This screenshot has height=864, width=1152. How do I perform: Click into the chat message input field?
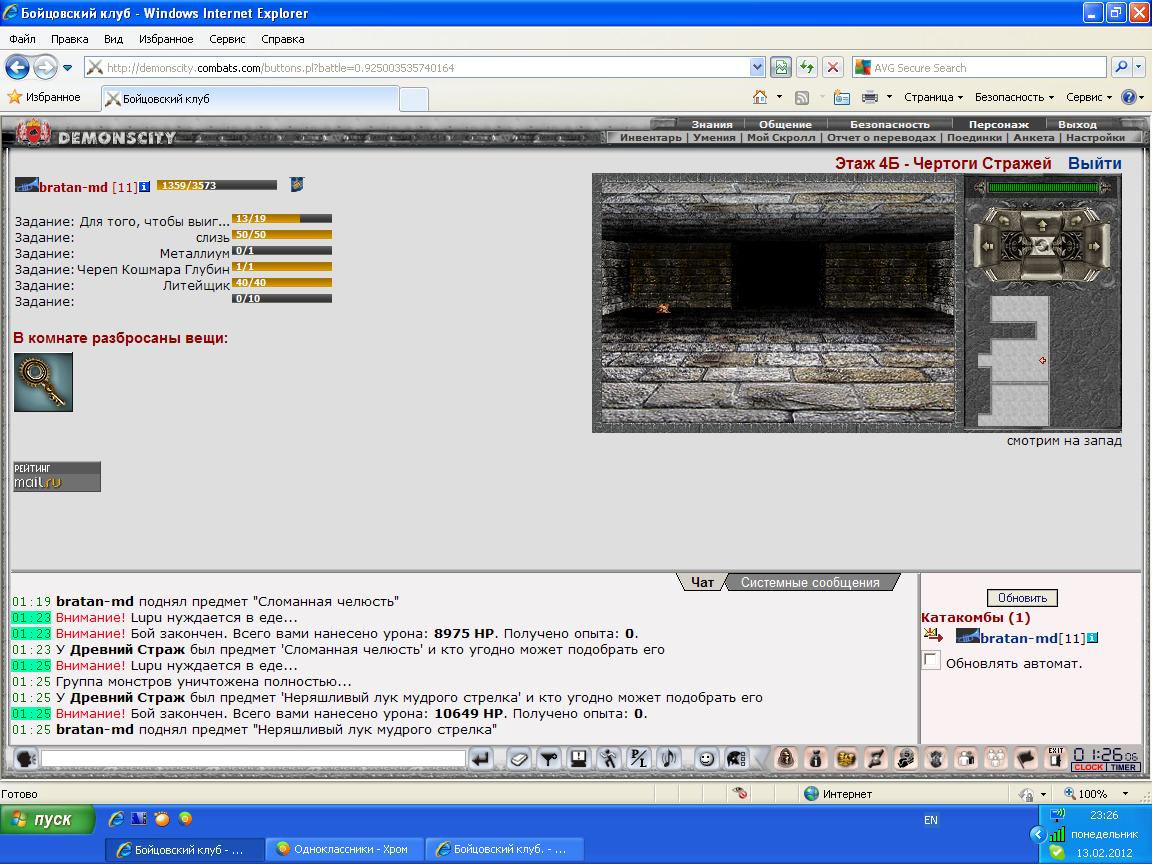pyautogui.click(x=253, y=758)
